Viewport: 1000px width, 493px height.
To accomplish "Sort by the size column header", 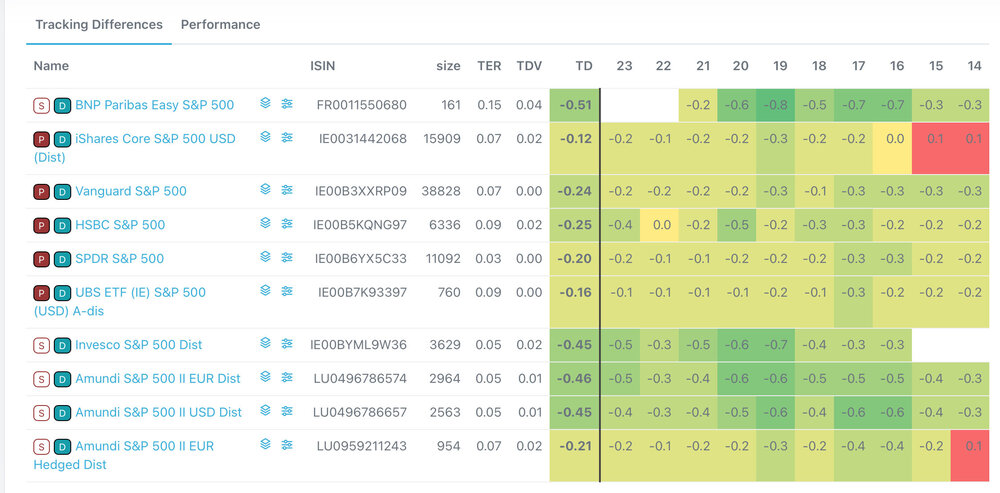I will (448, 66).
